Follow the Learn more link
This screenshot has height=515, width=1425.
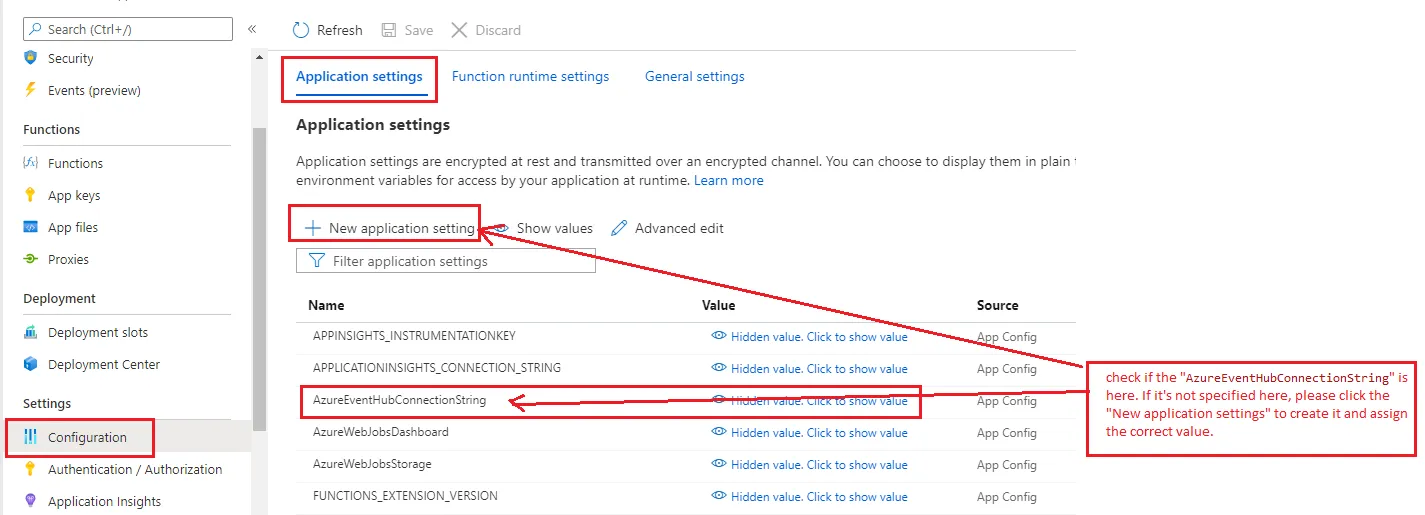click(x=728, y=181)
